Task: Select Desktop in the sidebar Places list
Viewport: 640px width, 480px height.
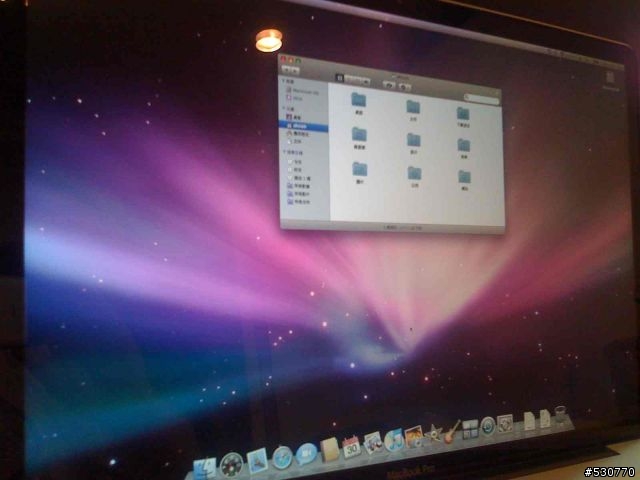Action: 294,117
